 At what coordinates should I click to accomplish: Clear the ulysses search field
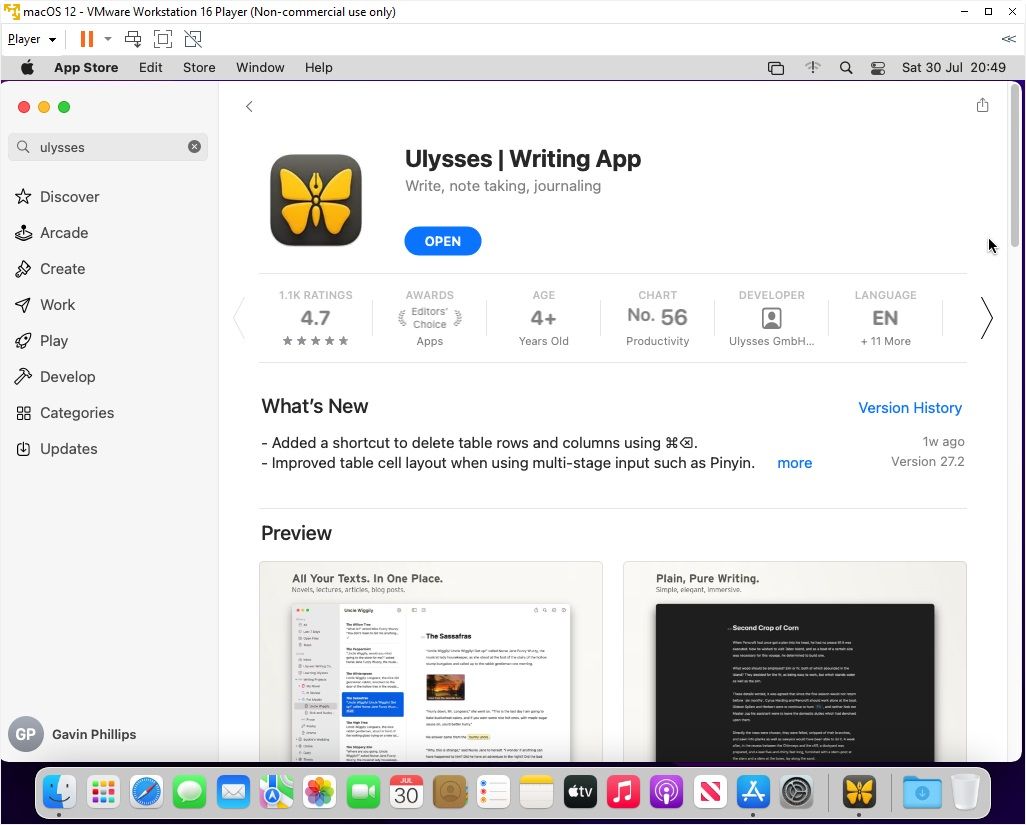pos(195,146)
